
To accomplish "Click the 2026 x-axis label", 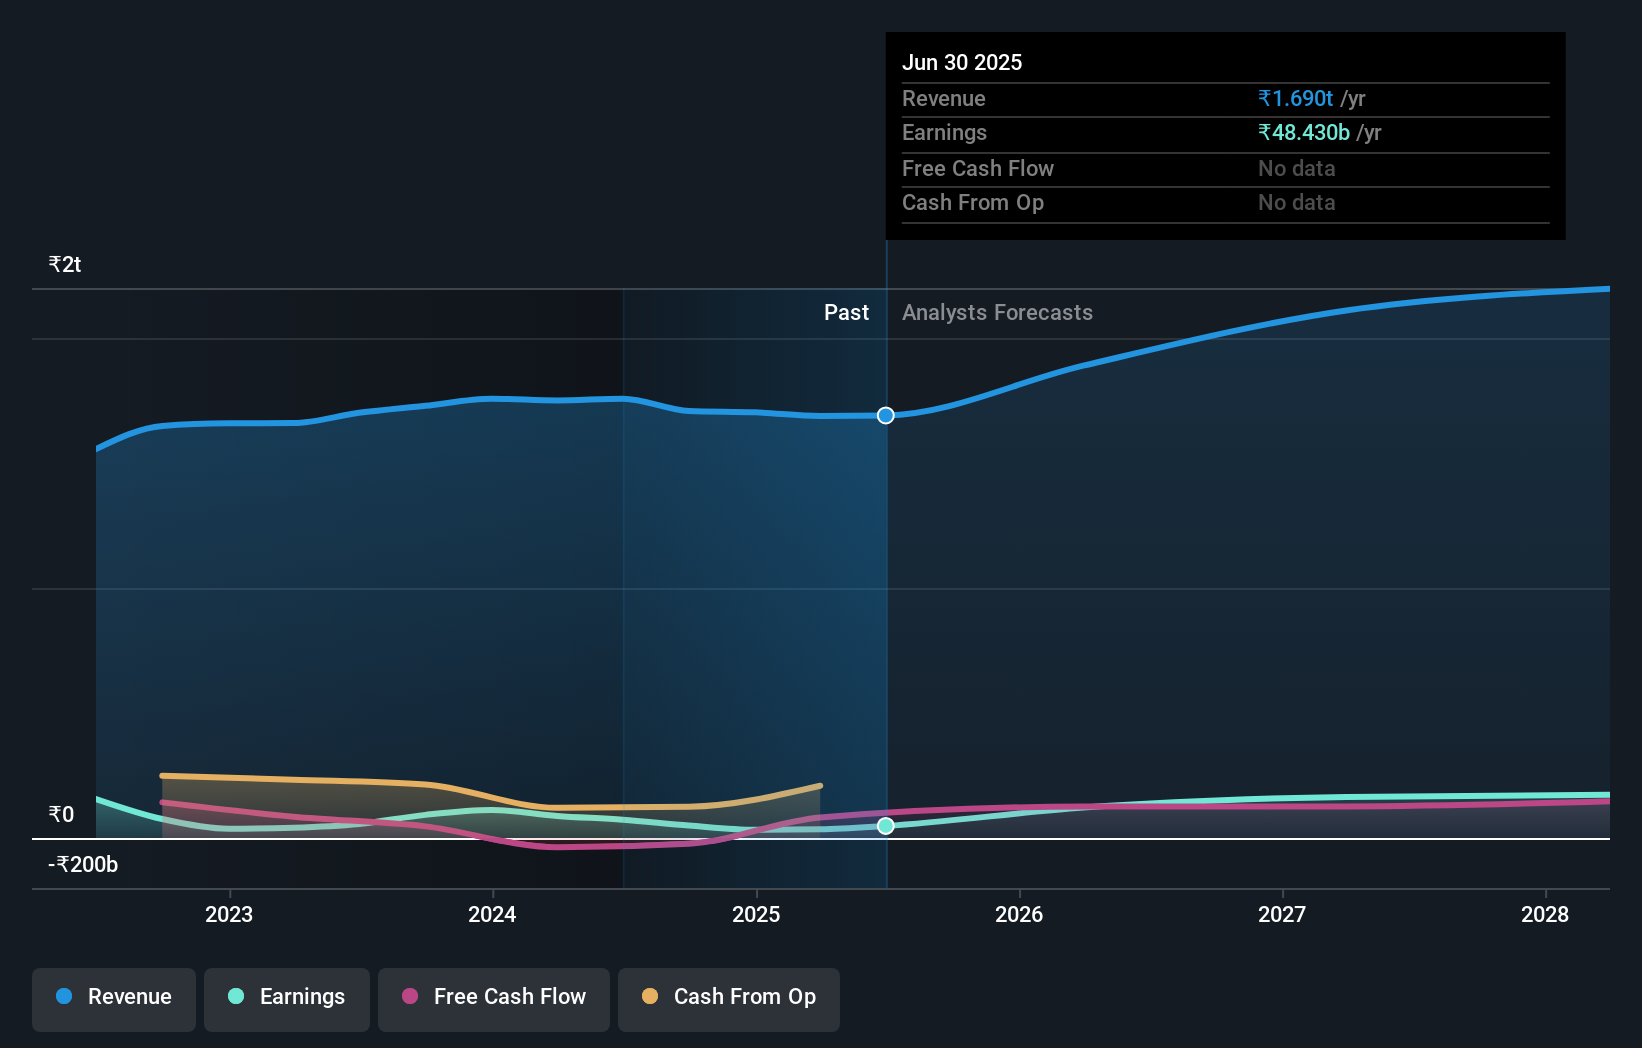I will point(1019,914).
